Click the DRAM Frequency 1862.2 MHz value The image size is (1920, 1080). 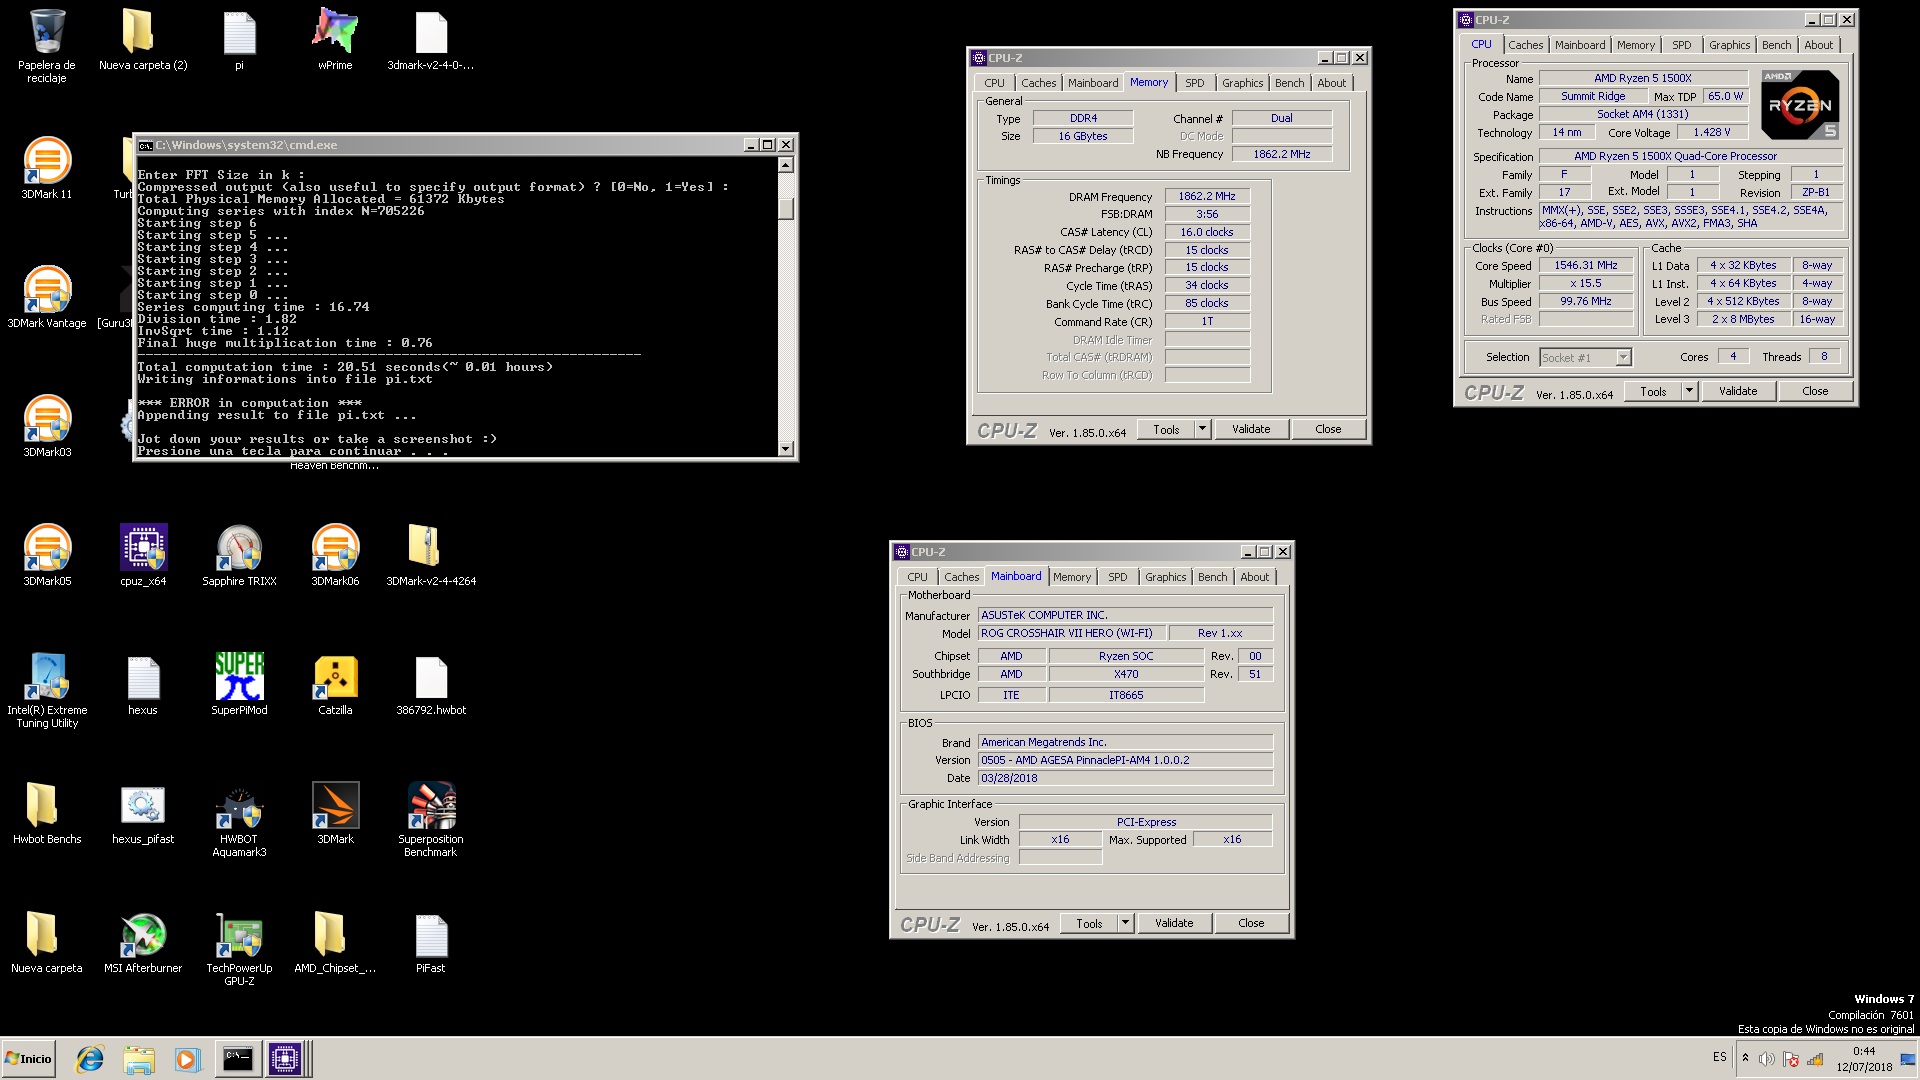click(x=1207, y=196)
